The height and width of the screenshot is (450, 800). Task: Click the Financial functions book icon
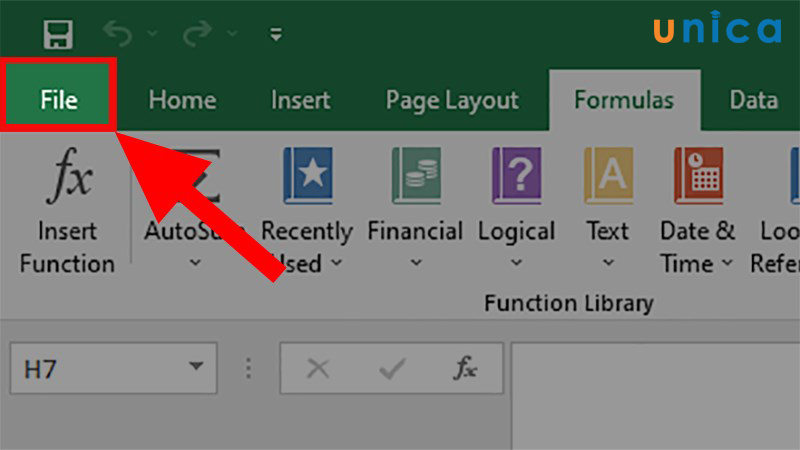[x=416, y=176]
